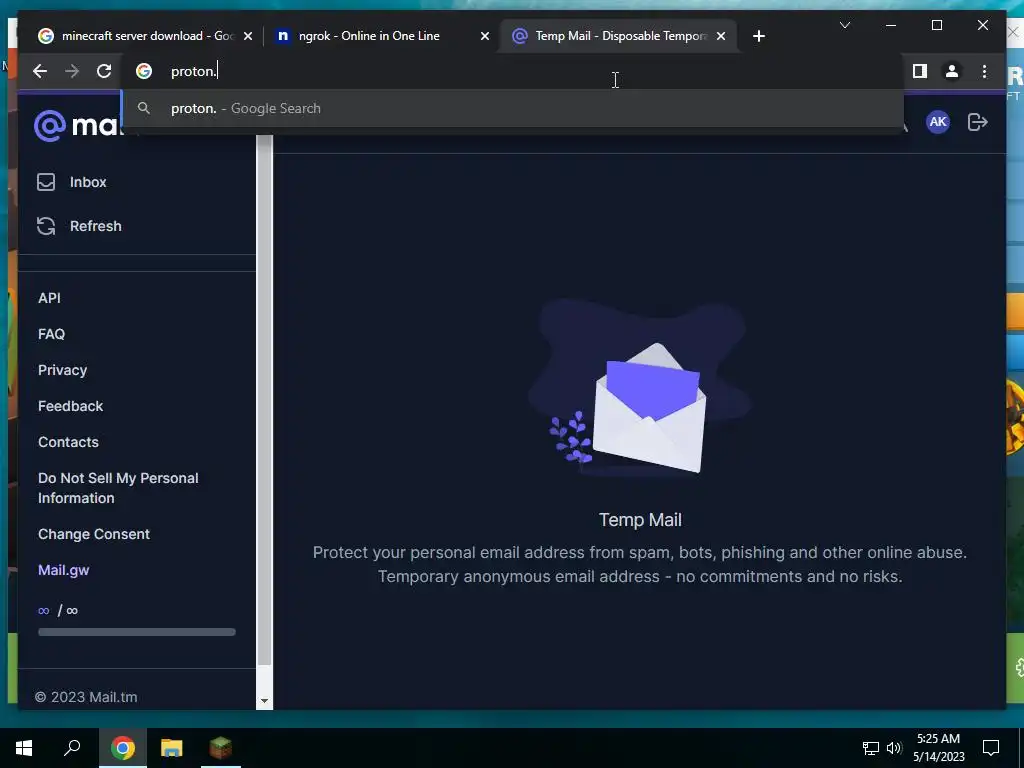
Task: Click the Minecraft block taskbar icon
Action: coord(220,748)
